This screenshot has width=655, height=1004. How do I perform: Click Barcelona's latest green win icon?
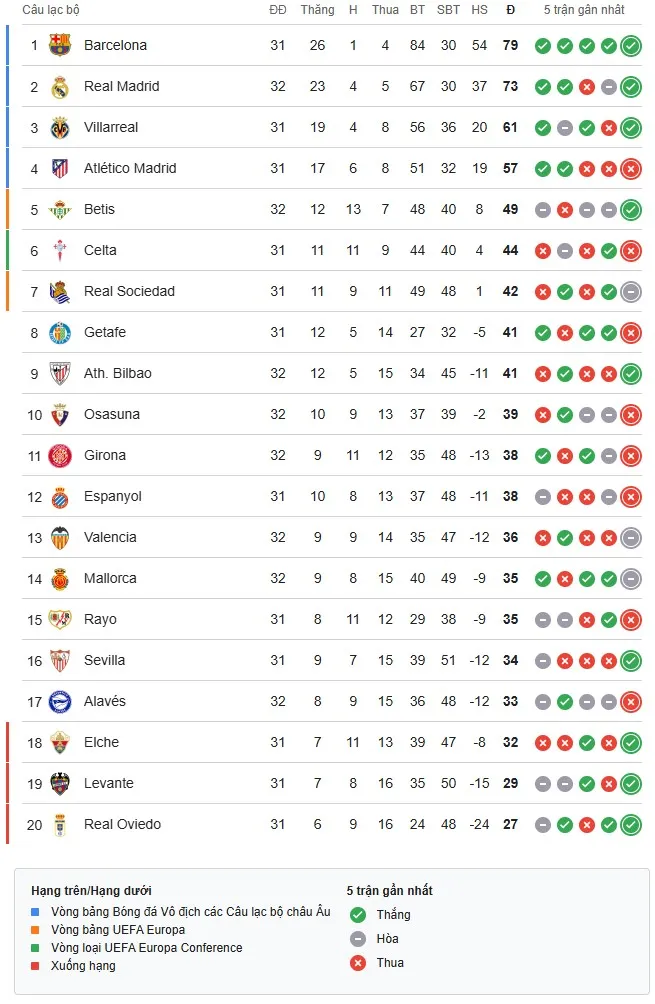(x=630, y=45)
